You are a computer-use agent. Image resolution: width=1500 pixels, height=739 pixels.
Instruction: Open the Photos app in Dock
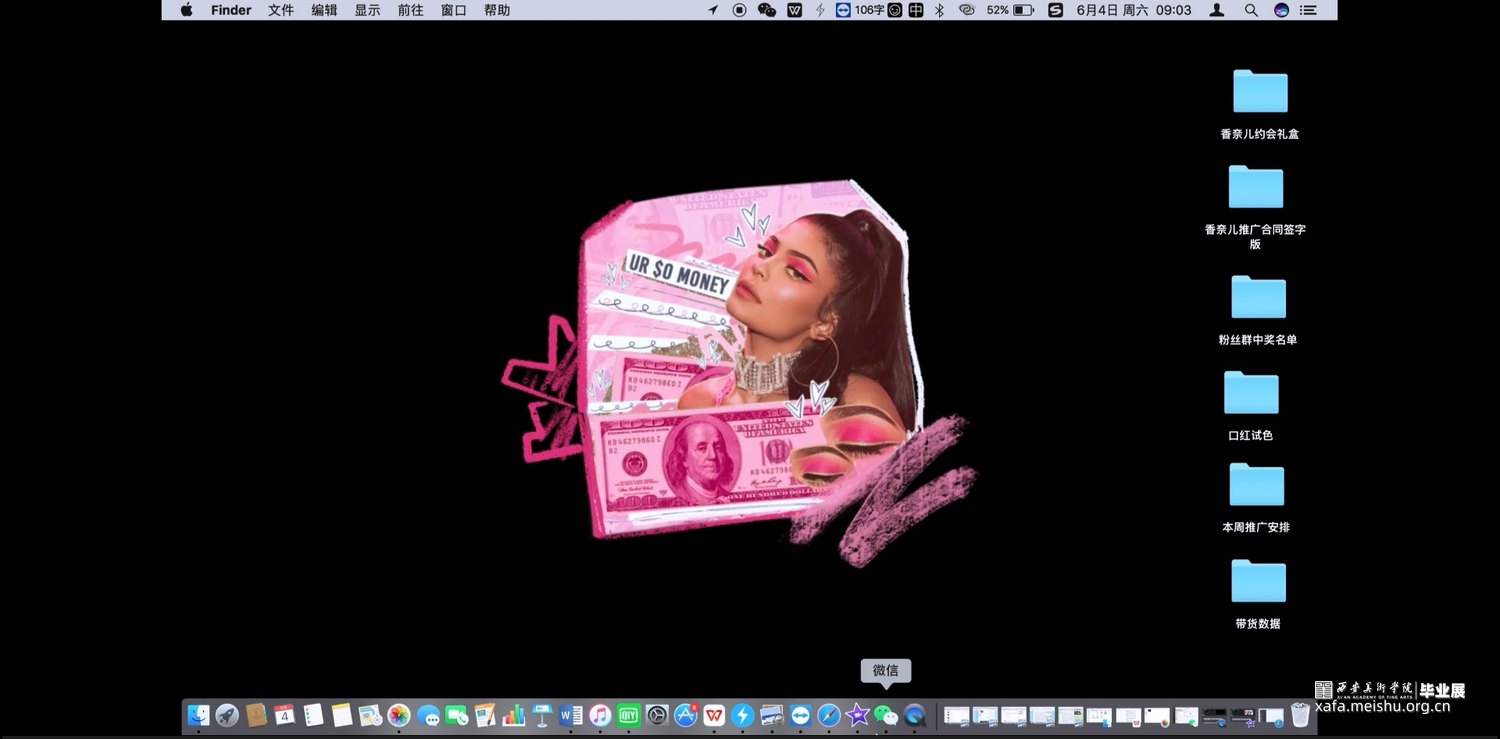[399, 715]
